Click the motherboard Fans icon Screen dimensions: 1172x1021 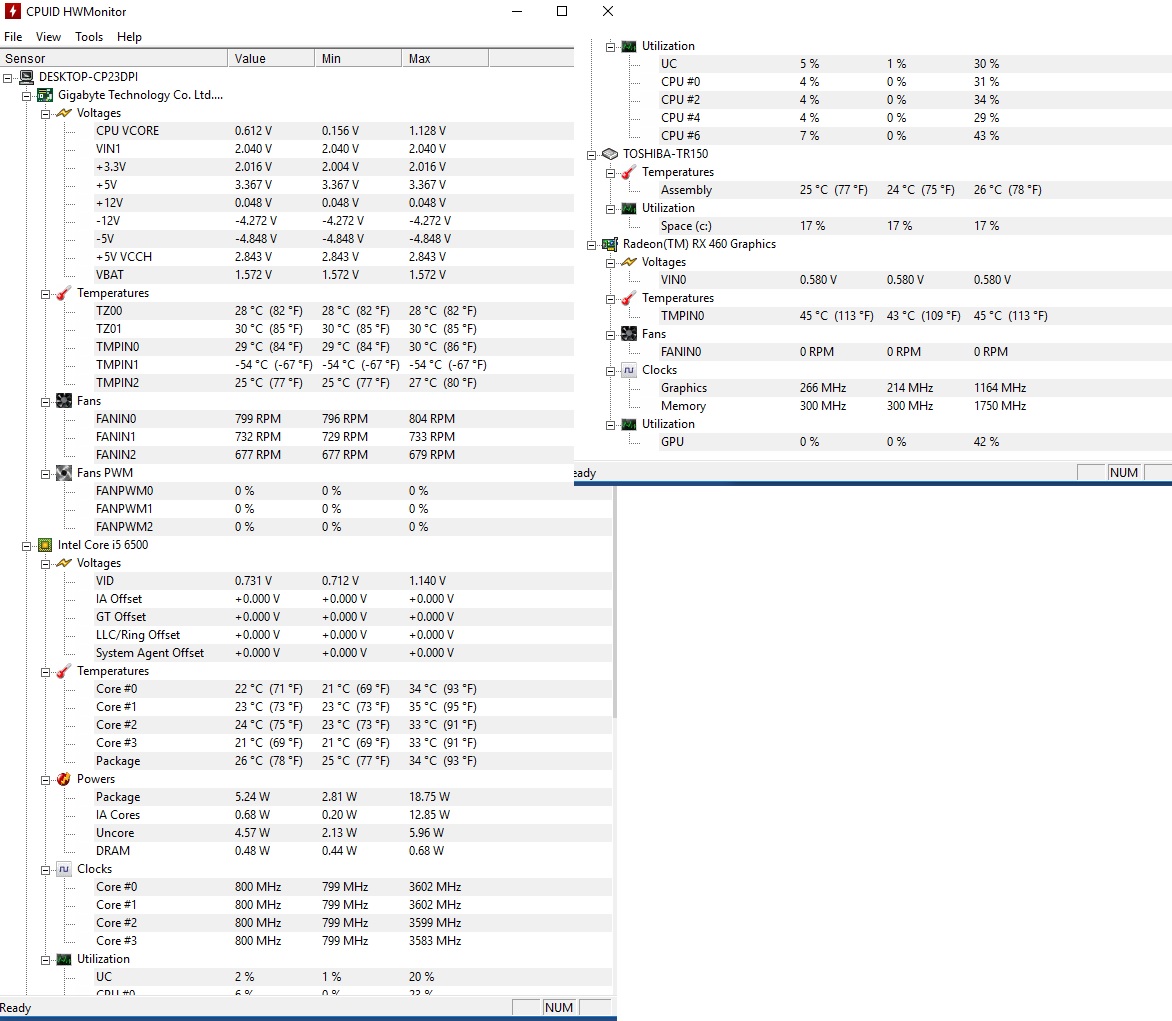[64, 401]
